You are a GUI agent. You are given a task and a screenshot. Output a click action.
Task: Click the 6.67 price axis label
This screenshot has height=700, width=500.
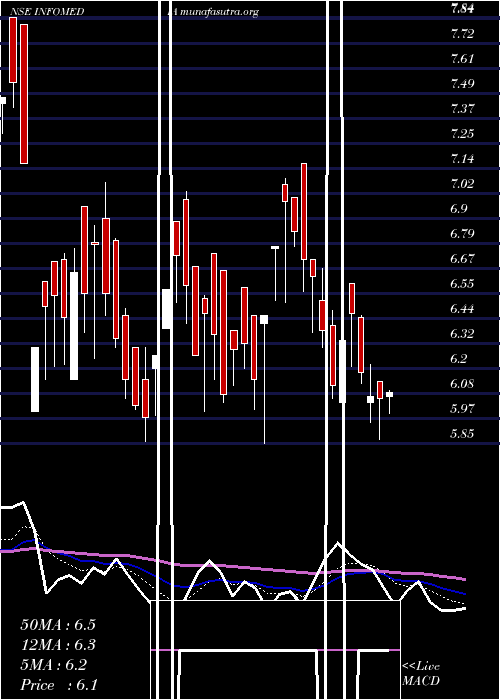pos(462,258)
